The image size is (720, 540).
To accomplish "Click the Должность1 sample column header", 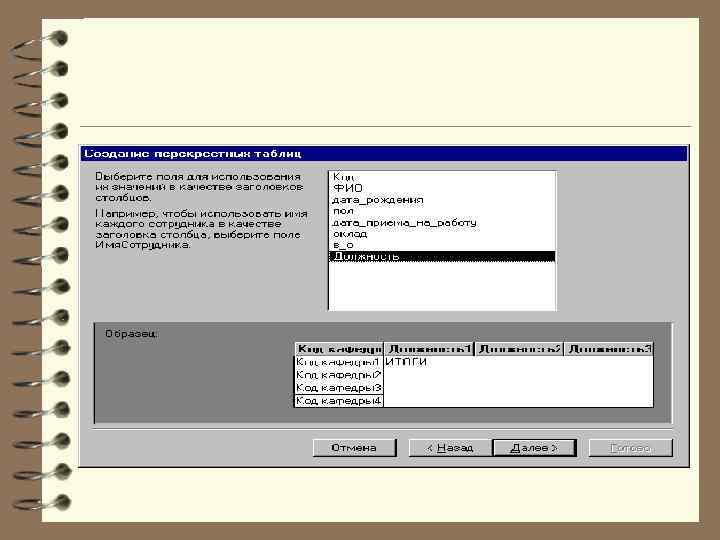I will tap(429, 349).
